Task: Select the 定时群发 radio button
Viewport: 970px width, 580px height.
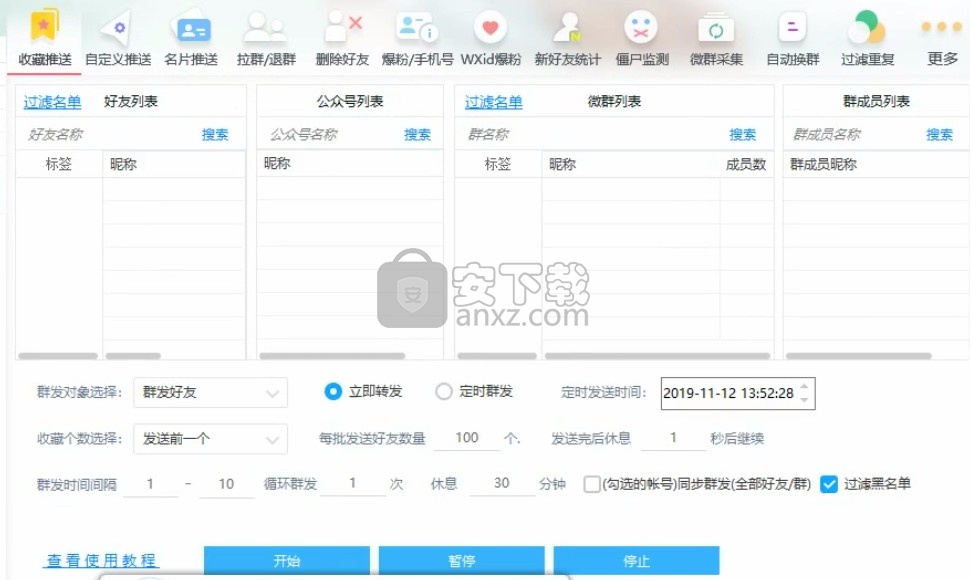Action: click(x=444, y=391)
